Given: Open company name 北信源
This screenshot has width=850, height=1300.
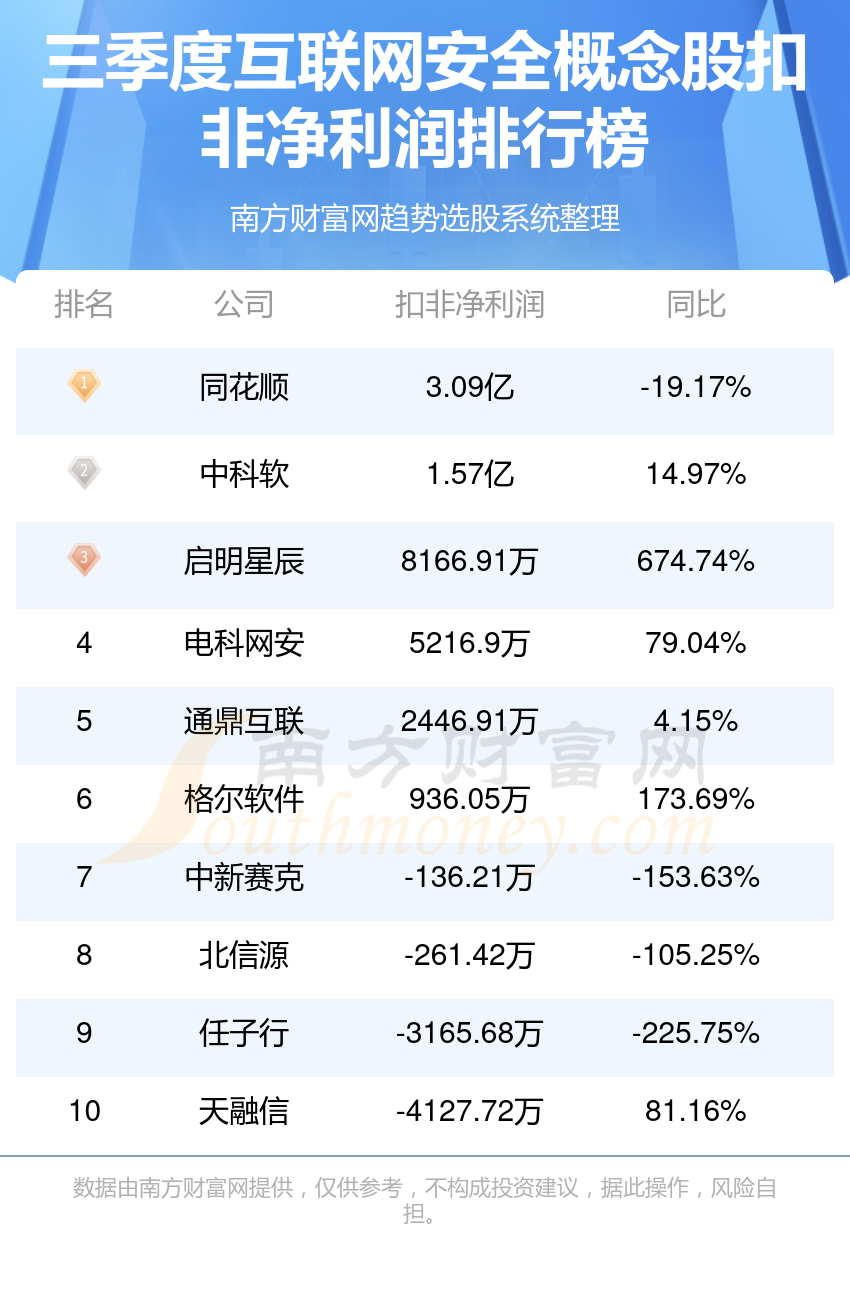Looking at the screenshot, I should 244,955.
